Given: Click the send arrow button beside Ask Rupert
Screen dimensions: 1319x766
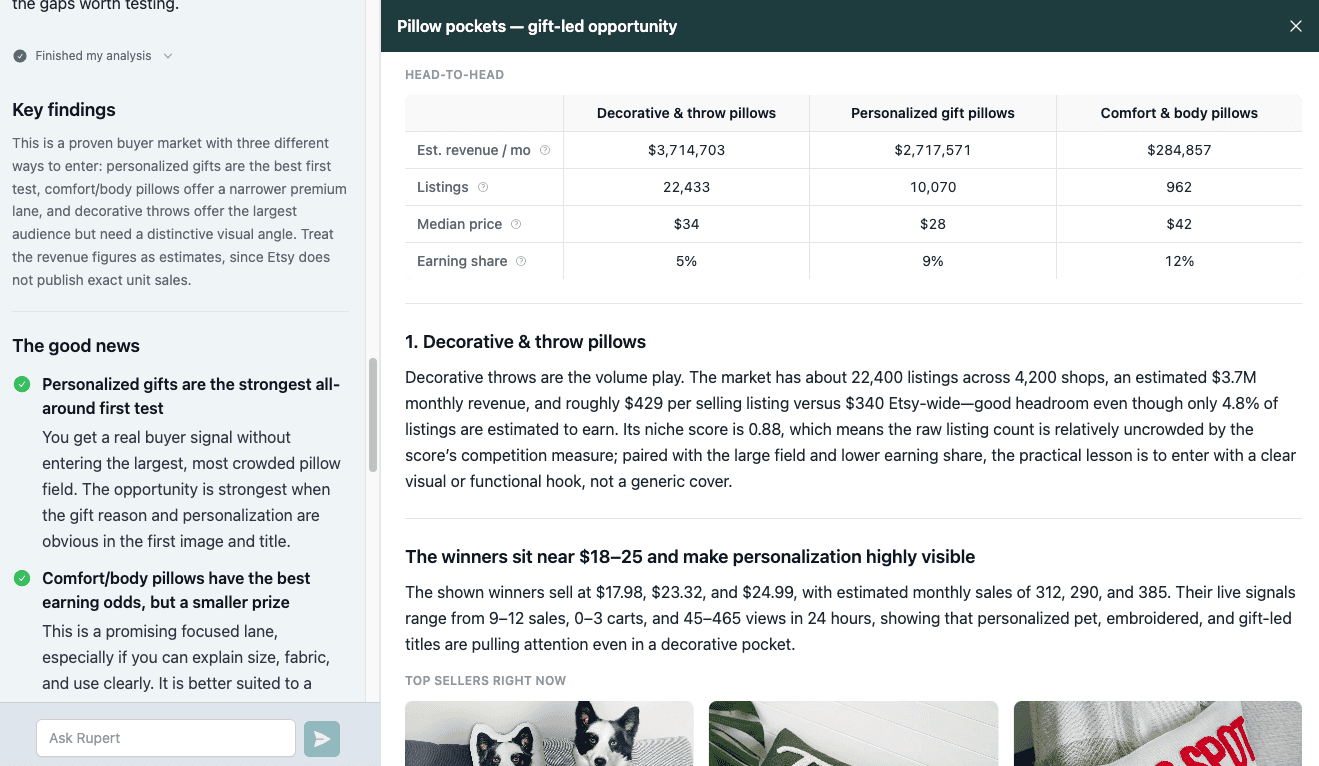Looking at the screenshot, I should point(322,739).
